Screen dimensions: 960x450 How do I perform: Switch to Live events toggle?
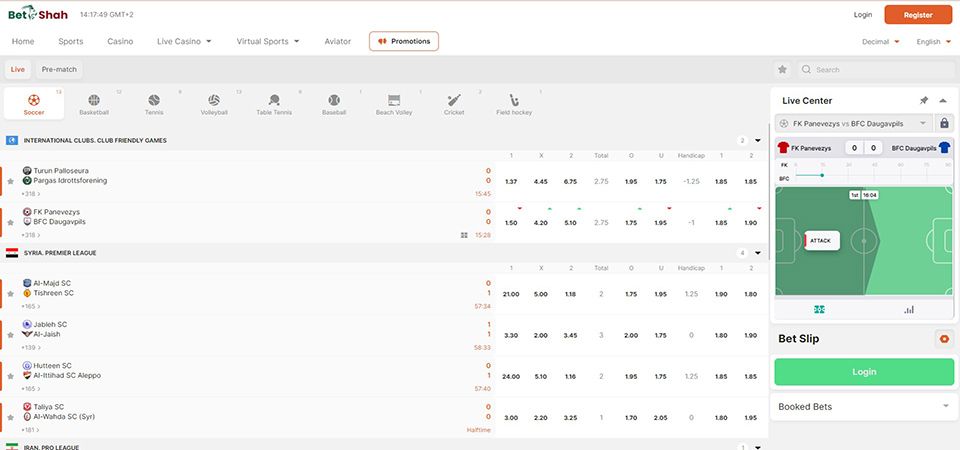[18, 70]
